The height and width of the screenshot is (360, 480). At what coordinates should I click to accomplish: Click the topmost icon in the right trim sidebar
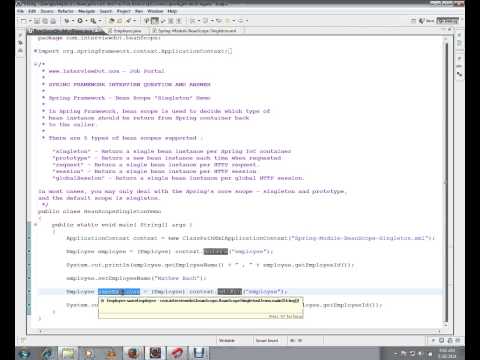click(460, 35)
